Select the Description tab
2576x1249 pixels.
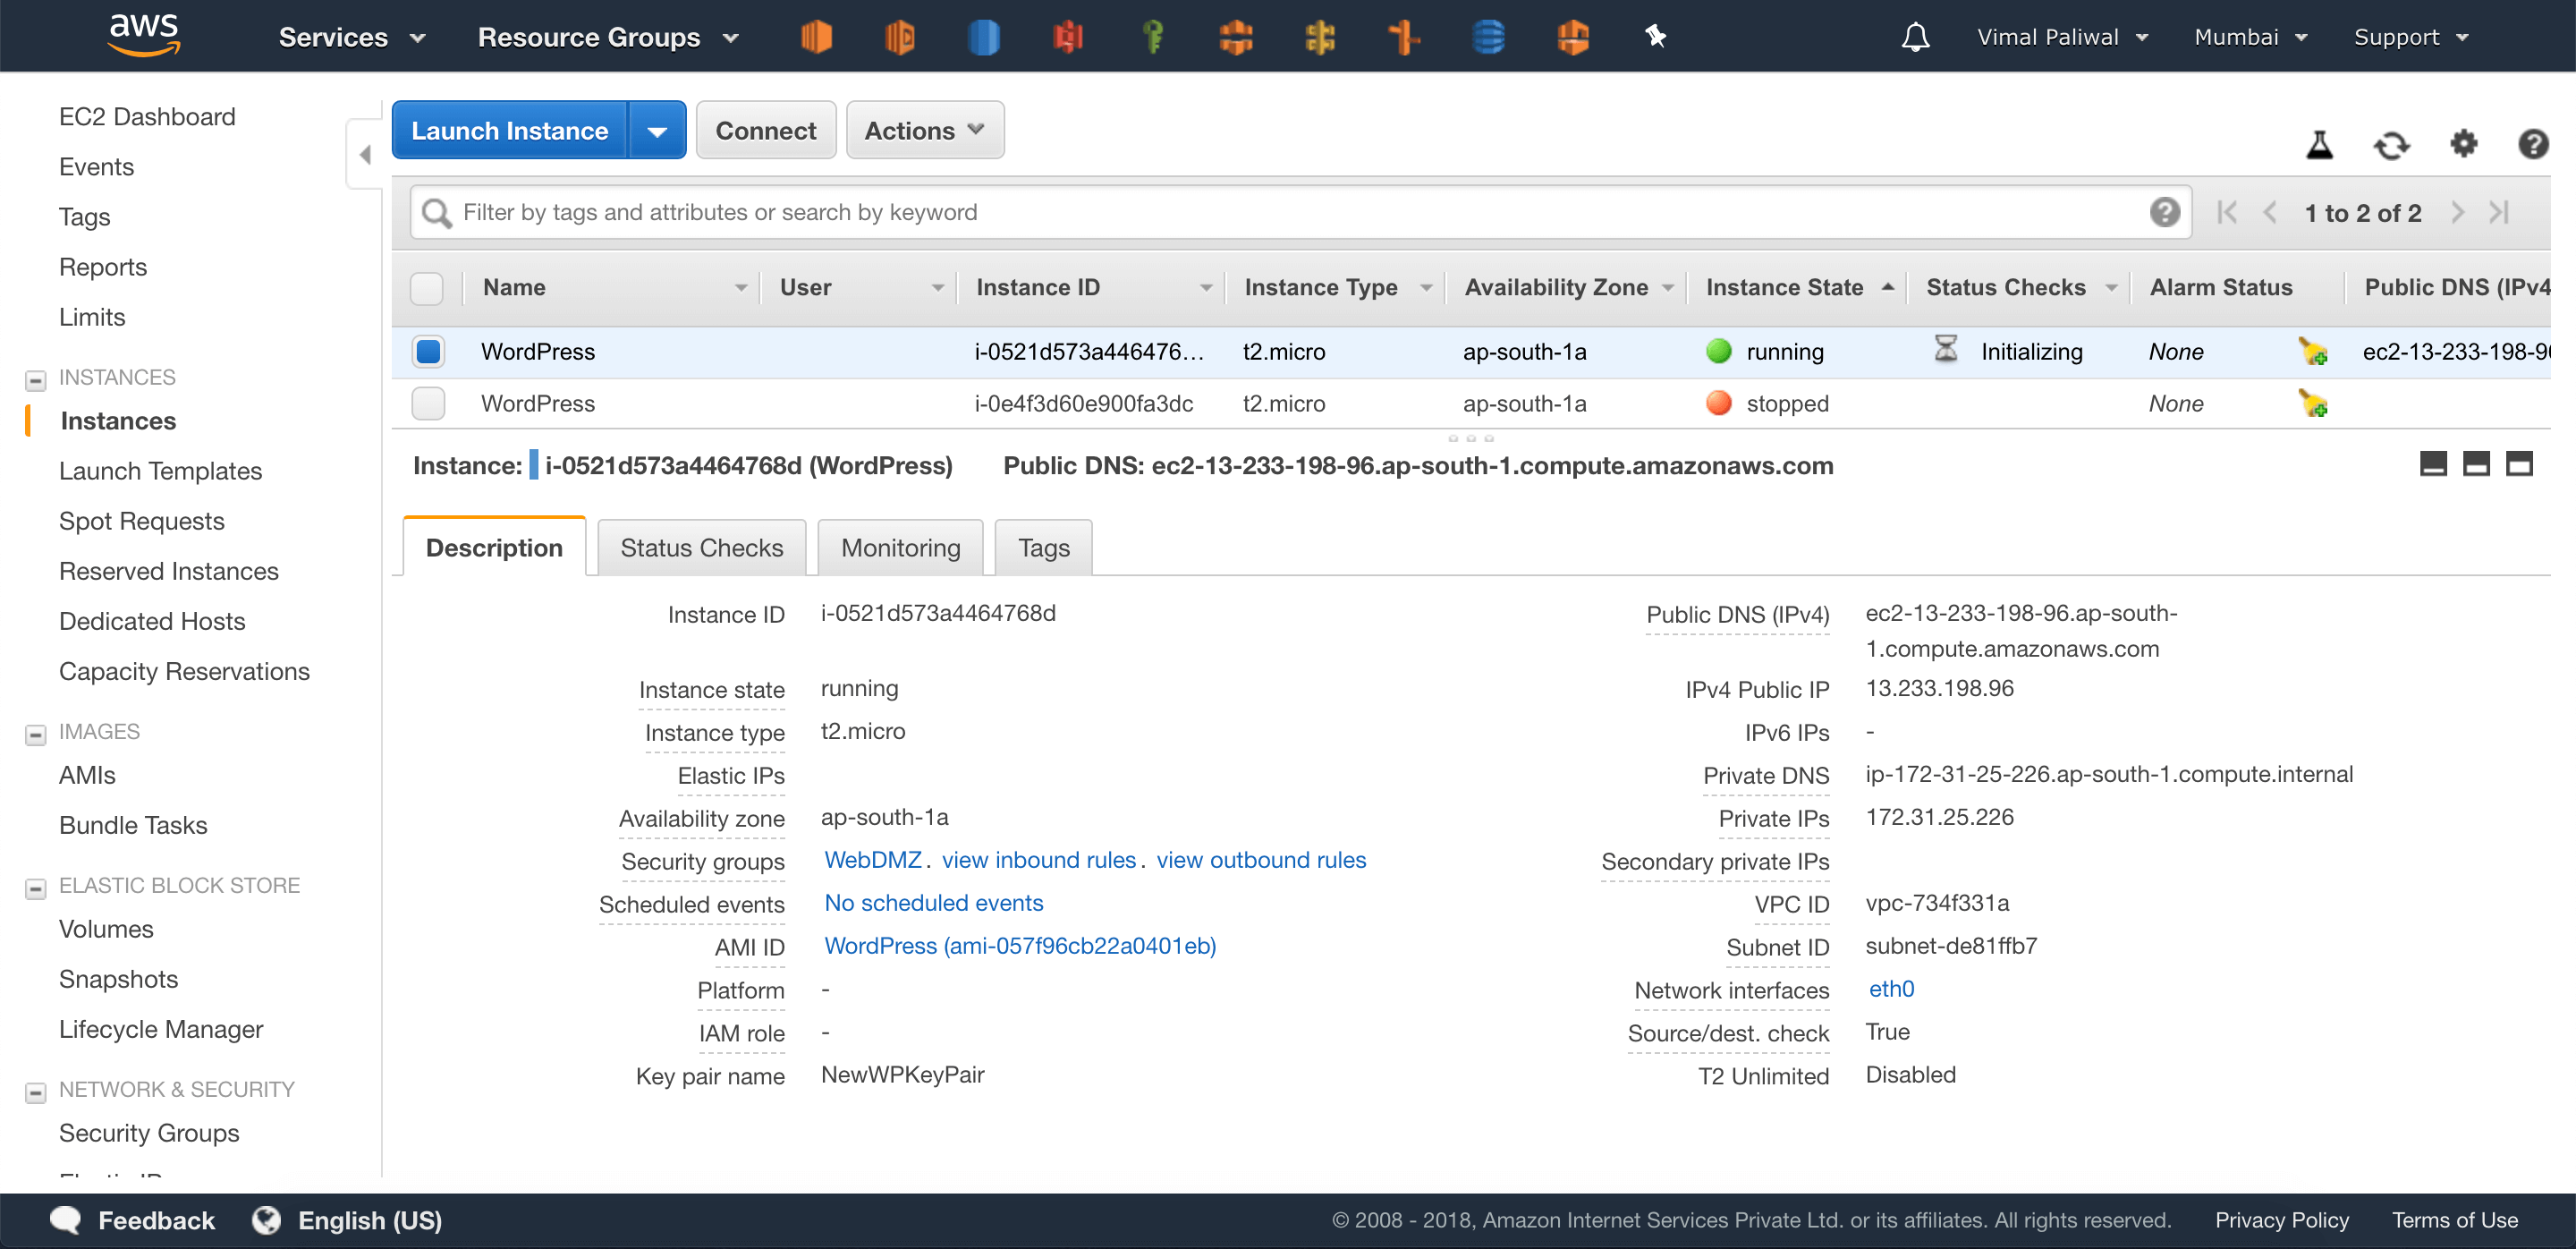(x=494, y=547)
